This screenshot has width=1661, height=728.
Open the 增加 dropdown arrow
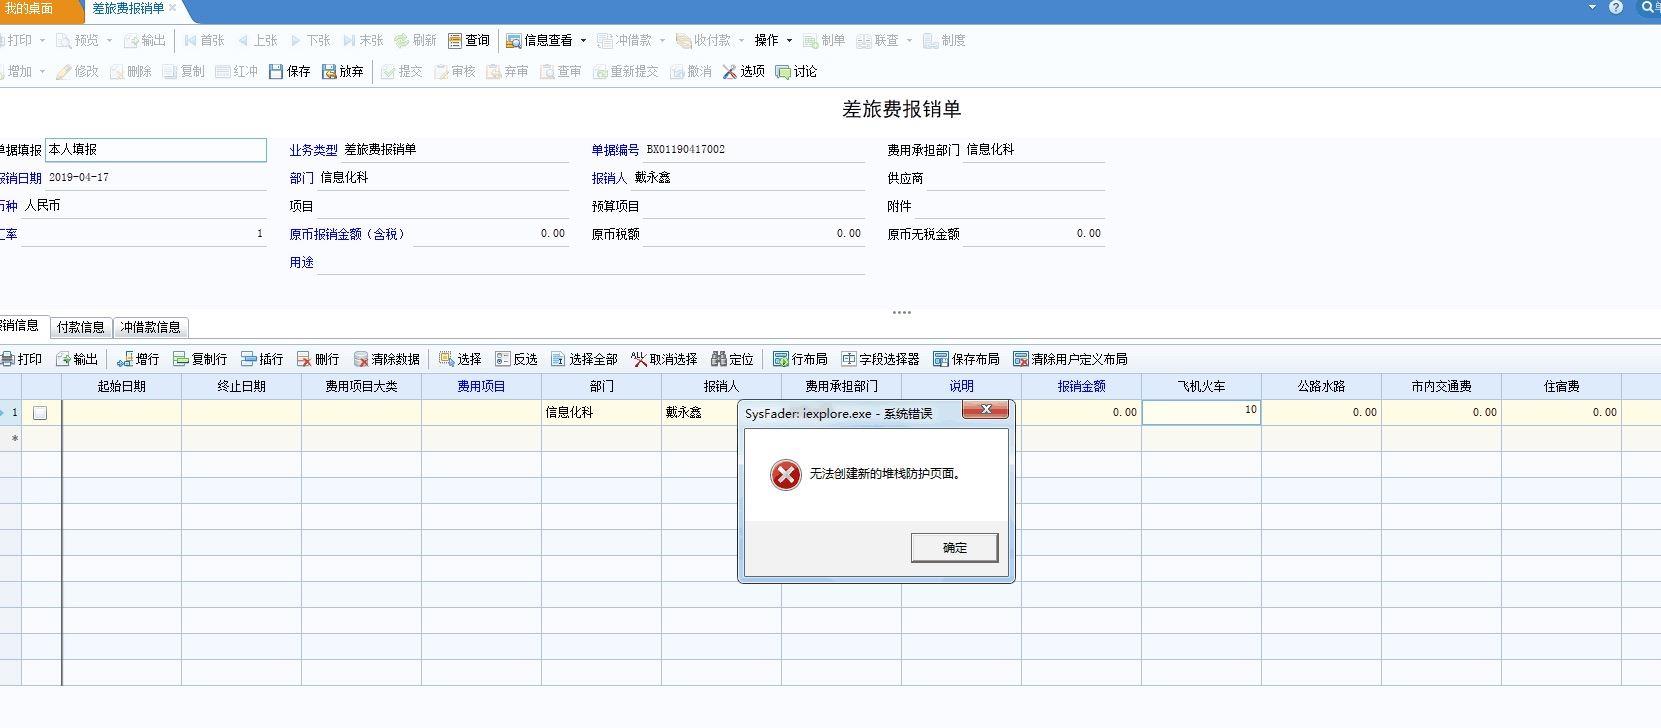42,72
